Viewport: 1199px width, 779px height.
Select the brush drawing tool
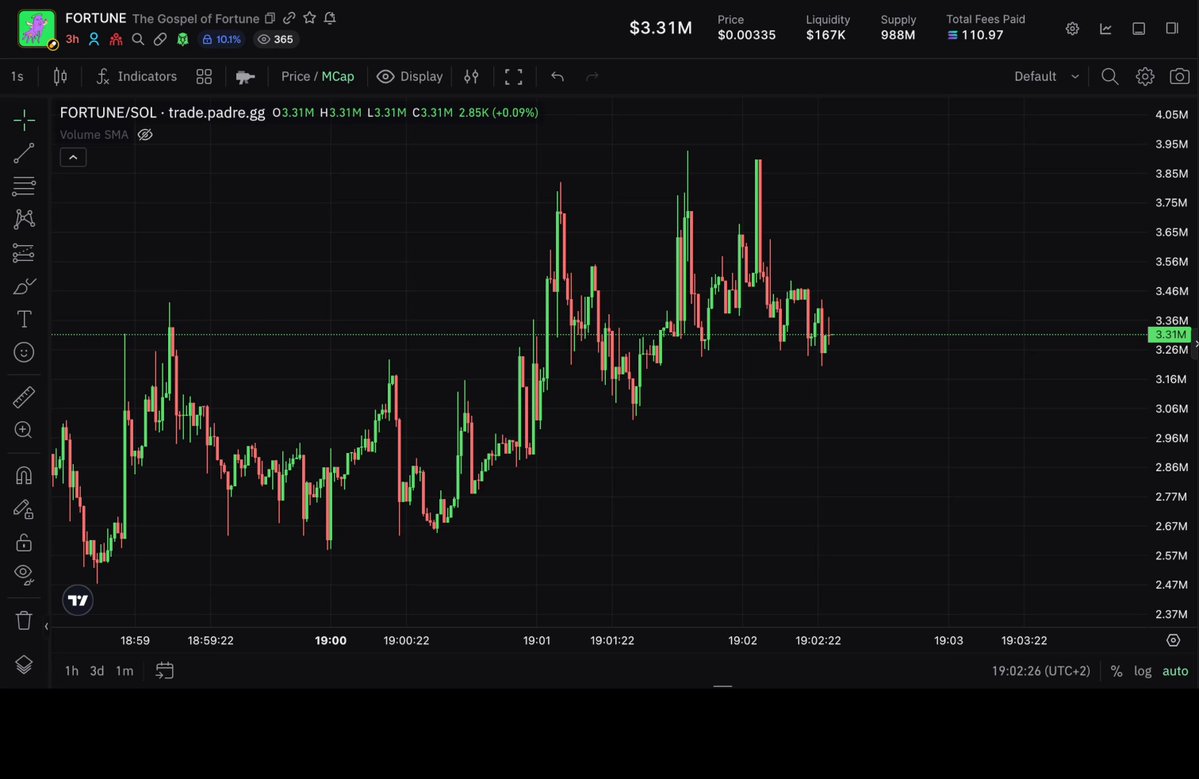[x=24, y=286]
